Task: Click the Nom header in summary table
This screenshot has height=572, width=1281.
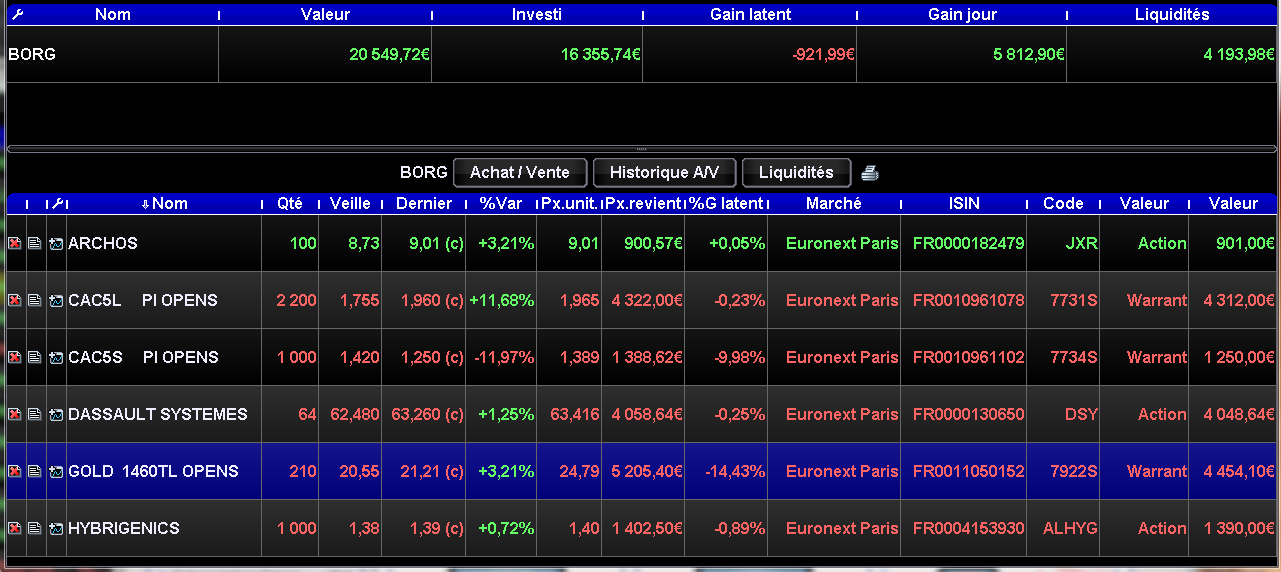Action: pyautogui.click(x=113, y=14)
